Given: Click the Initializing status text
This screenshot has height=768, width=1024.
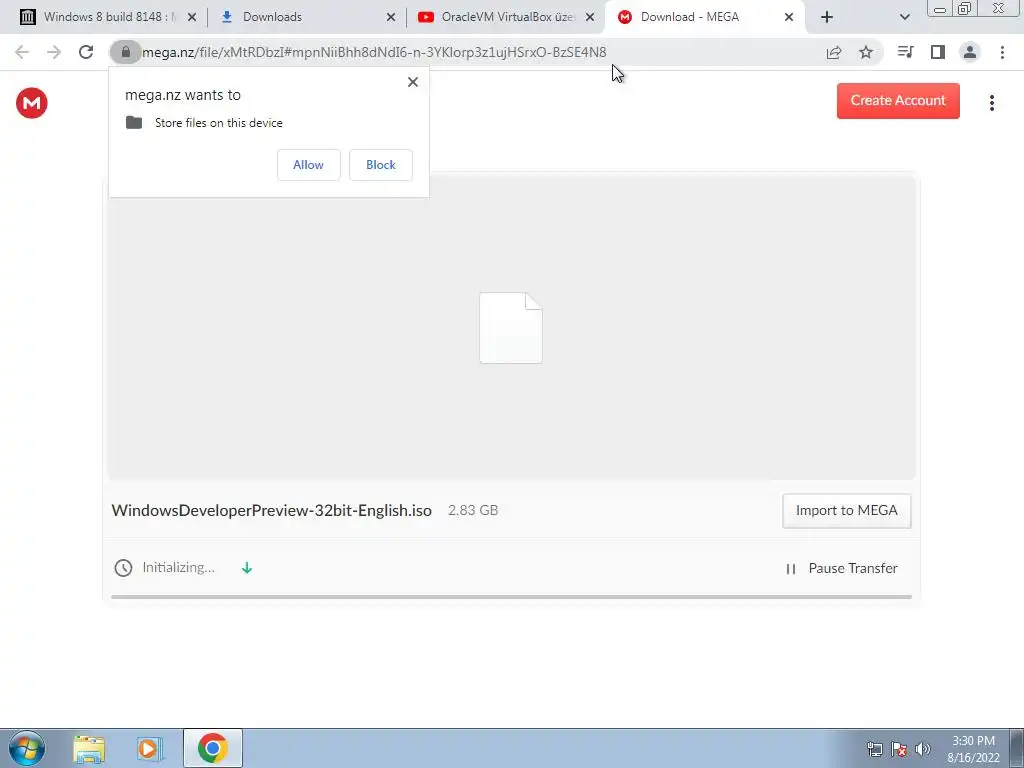Looking at the screenshot, I should (178, 568).
